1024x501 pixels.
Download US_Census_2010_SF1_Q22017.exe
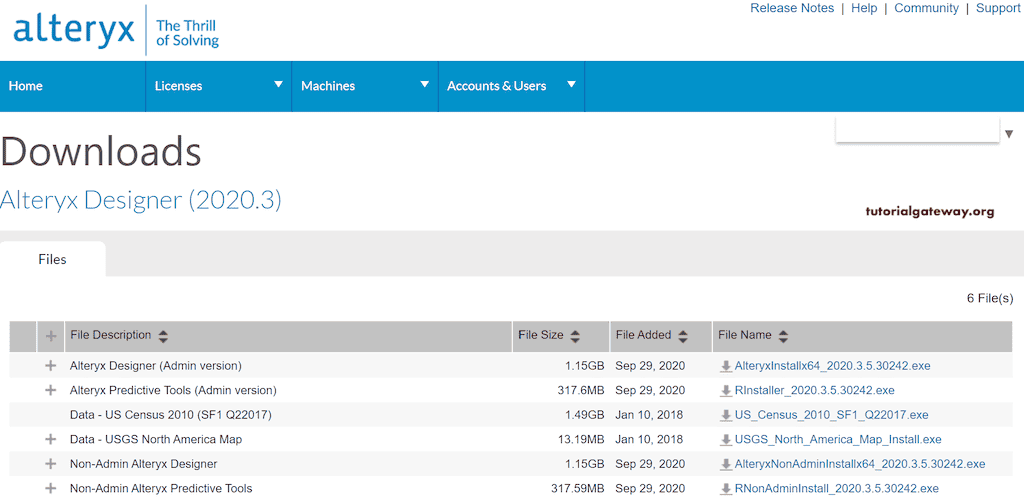pyautogui.click(x=831, y=415)
